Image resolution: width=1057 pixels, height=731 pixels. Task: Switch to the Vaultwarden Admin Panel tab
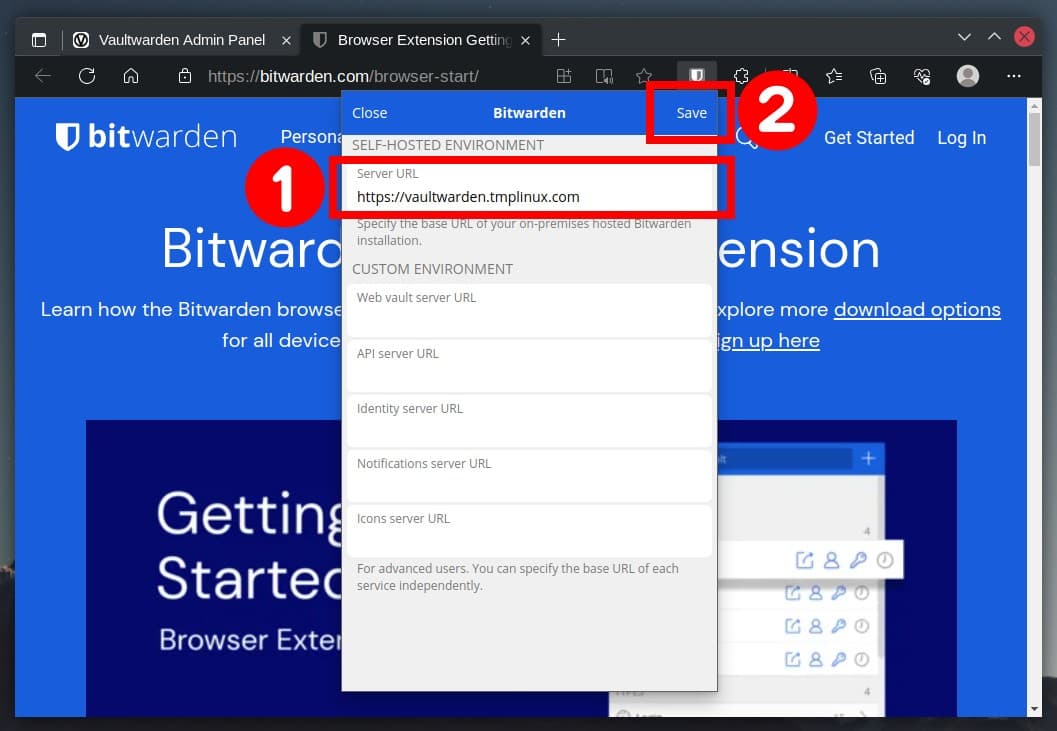[x=180, y=39]
